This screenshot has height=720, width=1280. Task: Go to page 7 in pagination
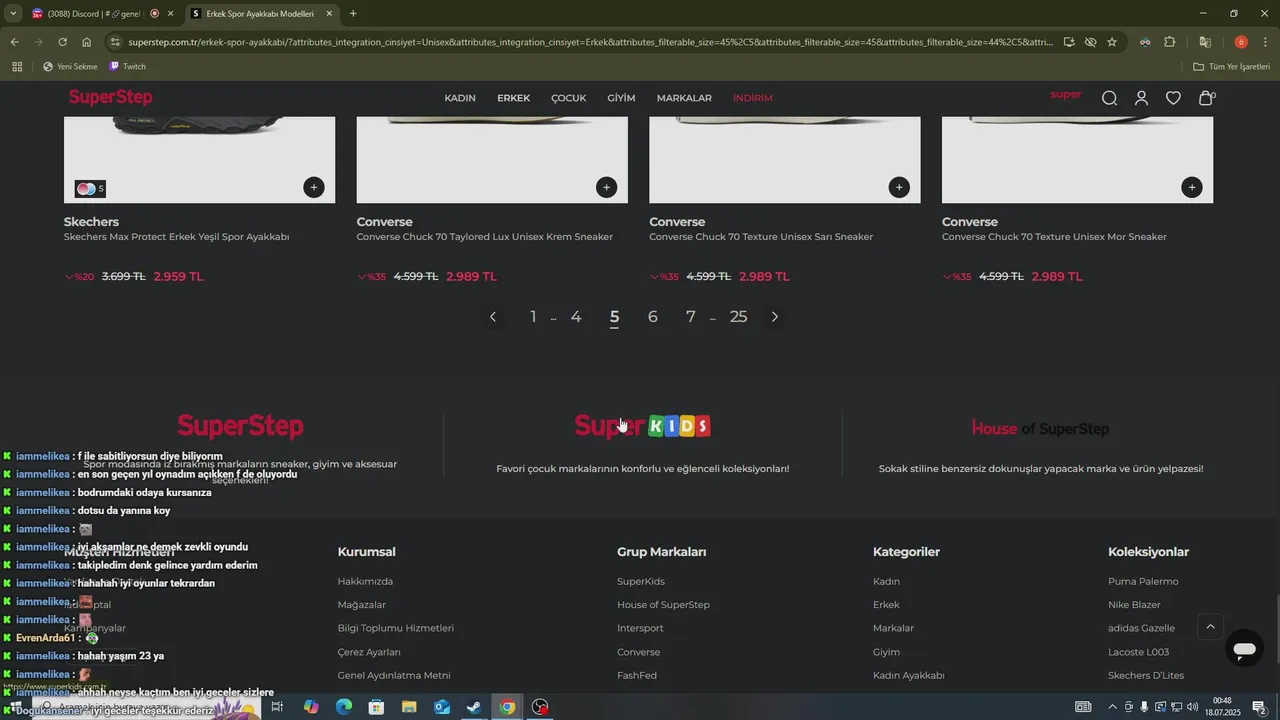pyautogui.click(x=690, y=317)
